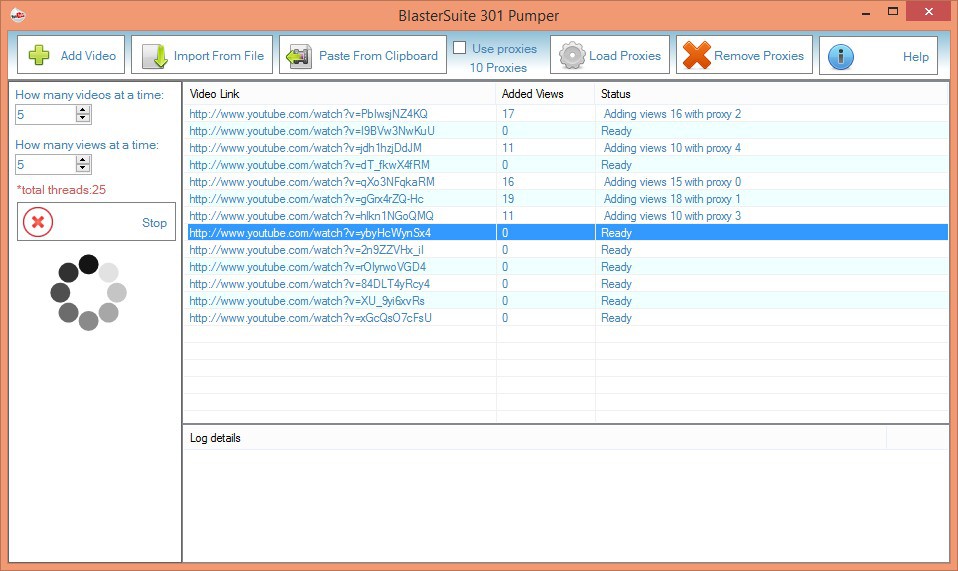The height and width of the screenshot is (571, 958).
Task: Decrease the views at a time spinner
Action: click(x=83, y=169)
